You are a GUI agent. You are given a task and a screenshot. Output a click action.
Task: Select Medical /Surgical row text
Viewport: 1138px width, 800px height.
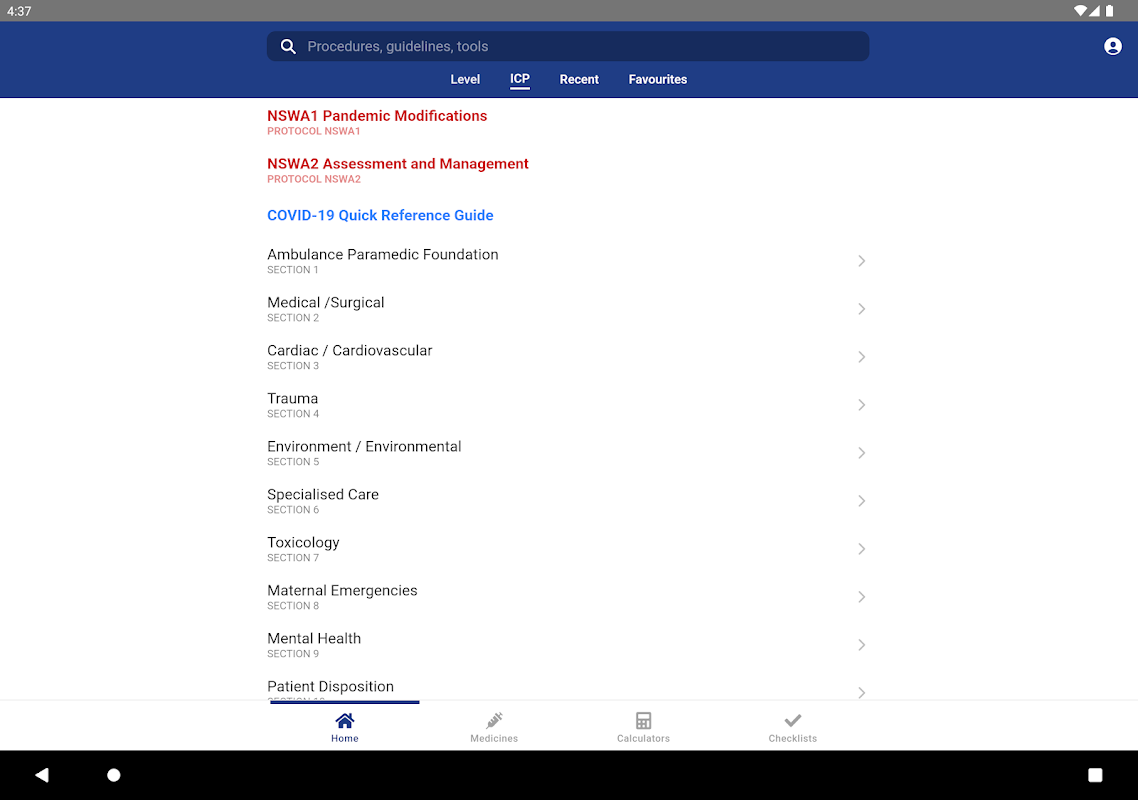click(x=326, y=303)
